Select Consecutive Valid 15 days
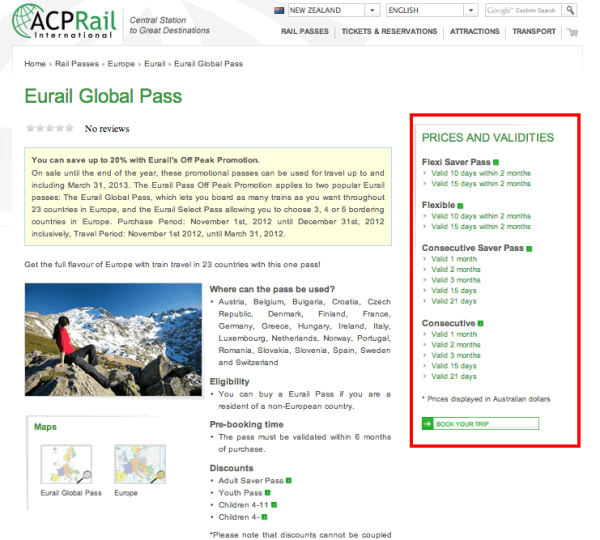 pyautogui.click(x=454, y=366)
